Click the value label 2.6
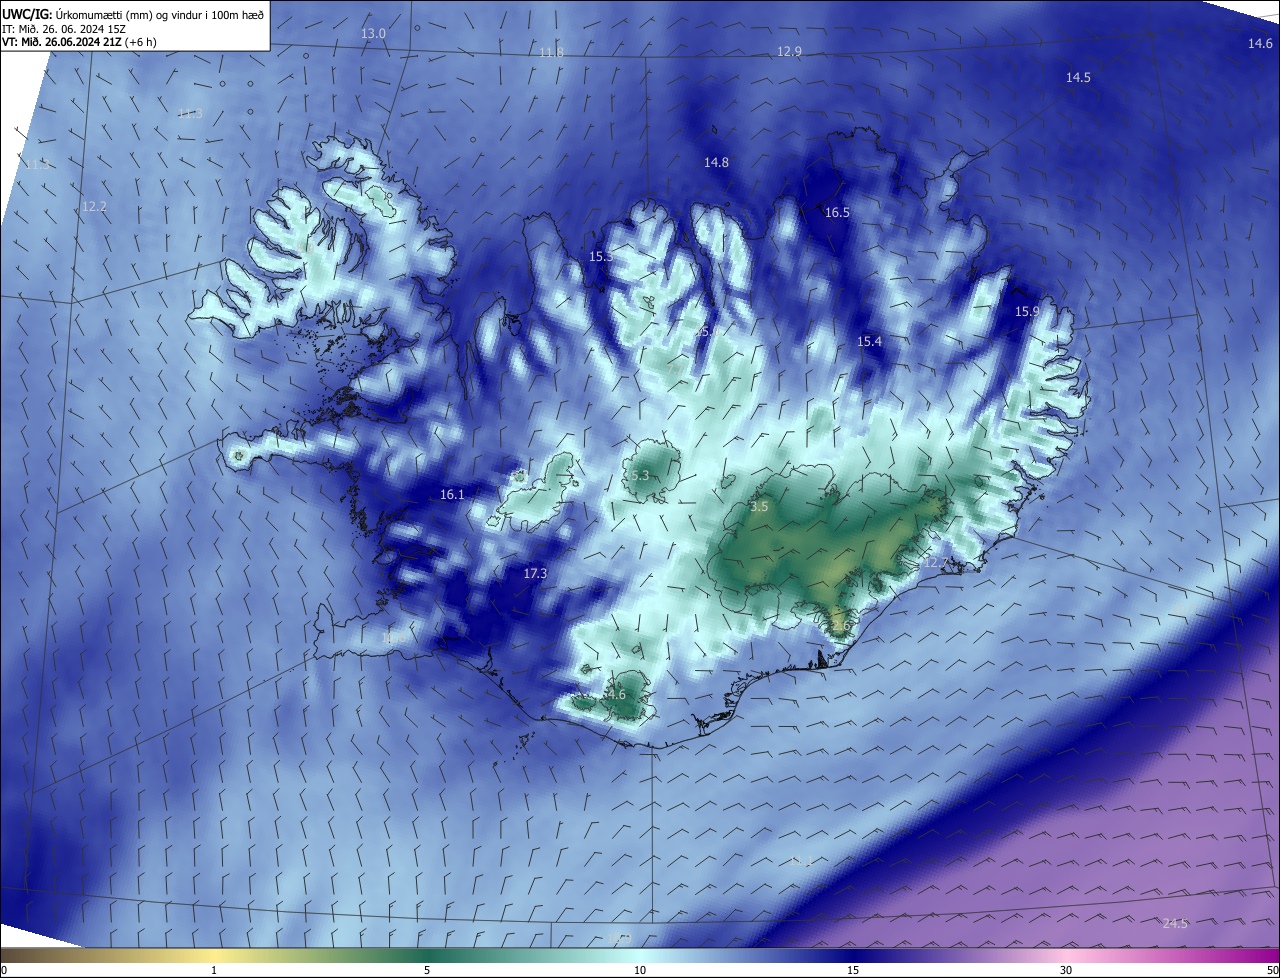Viewport: 1280px width, 978px height. click(x=840, y=626)
